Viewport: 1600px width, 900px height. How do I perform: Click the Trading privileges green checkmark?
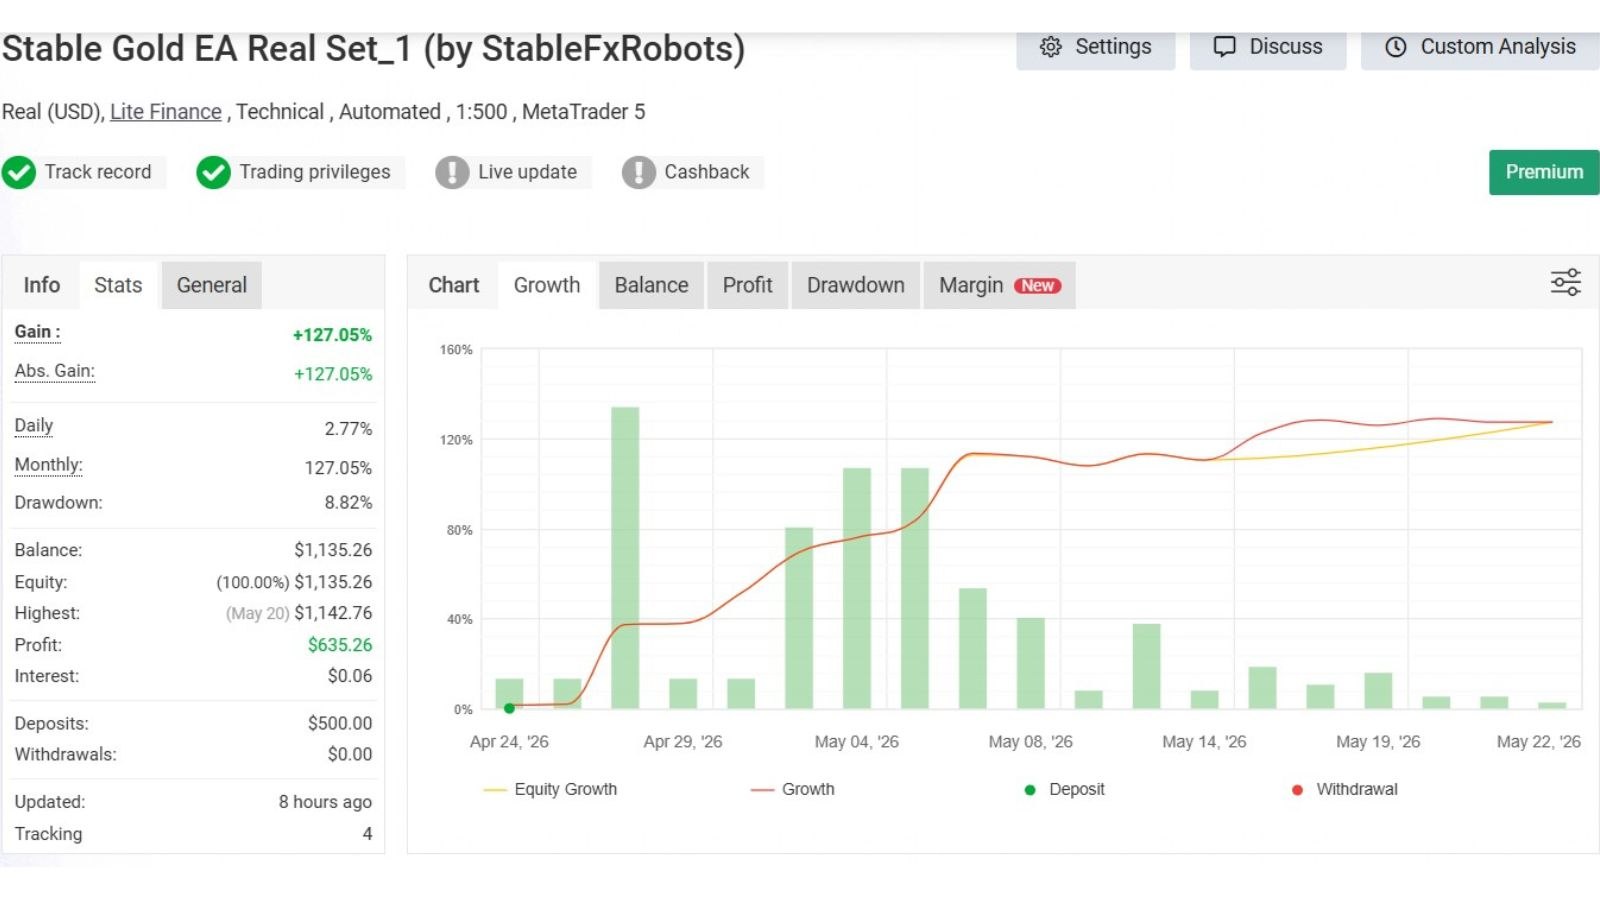point(213,172)
